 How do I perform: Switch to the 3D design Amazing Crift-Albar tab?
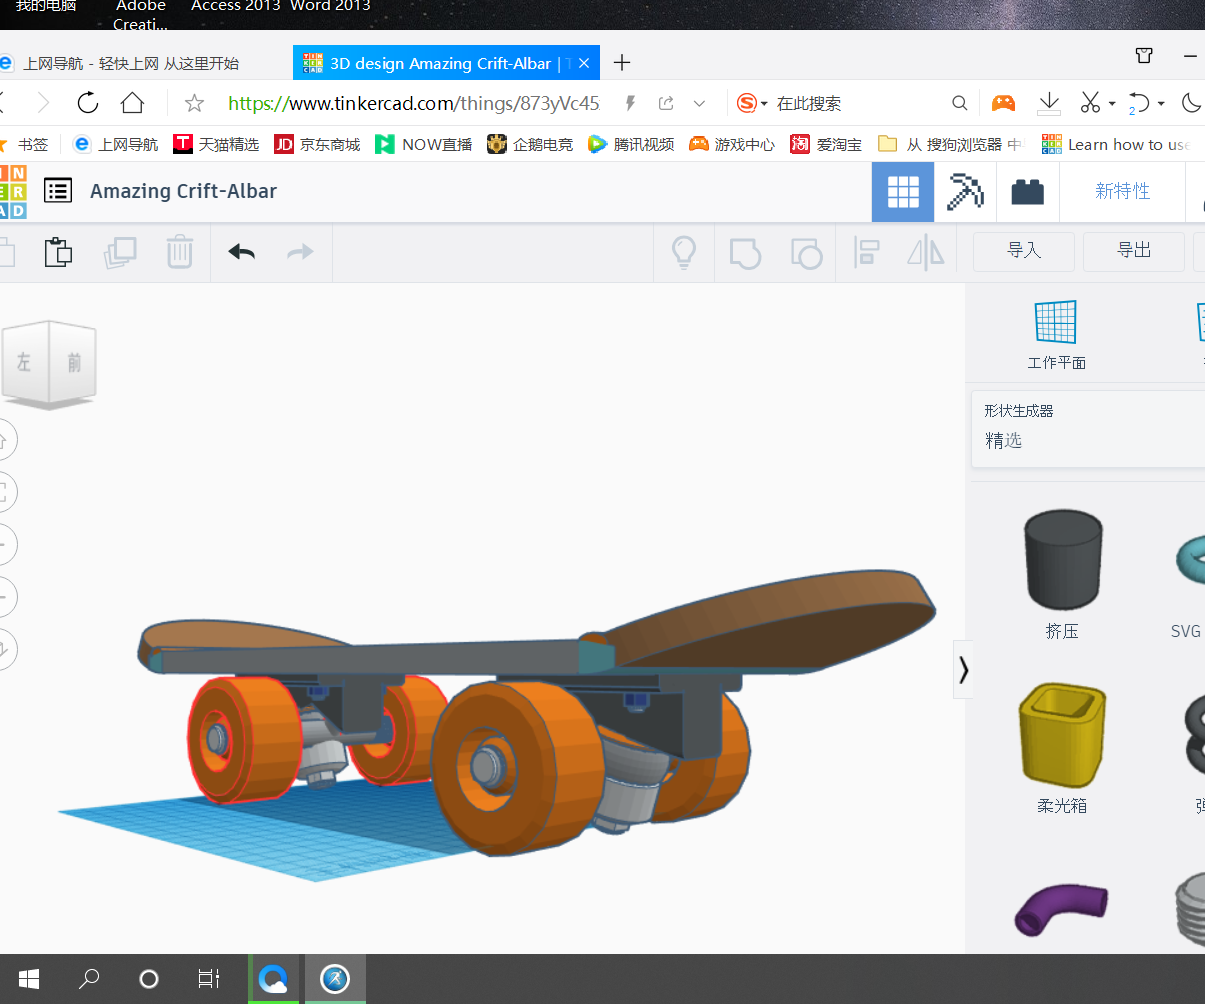(x=432, y=62)
